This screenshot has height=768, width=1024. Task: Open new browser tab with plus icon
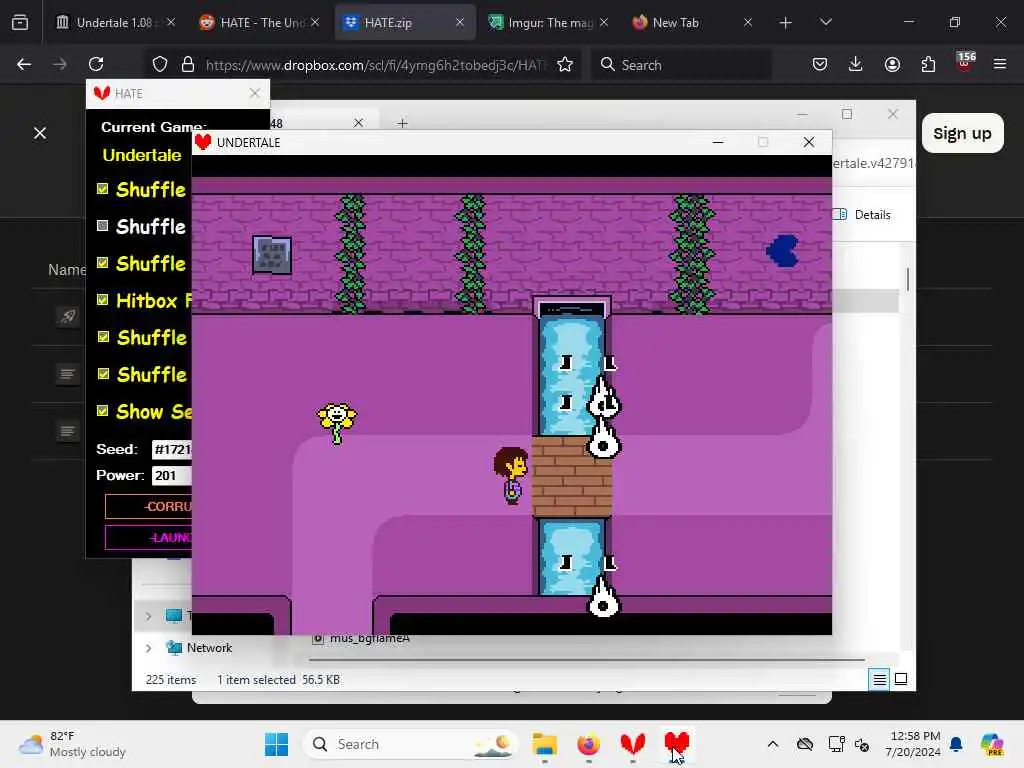tap(786, 23)
